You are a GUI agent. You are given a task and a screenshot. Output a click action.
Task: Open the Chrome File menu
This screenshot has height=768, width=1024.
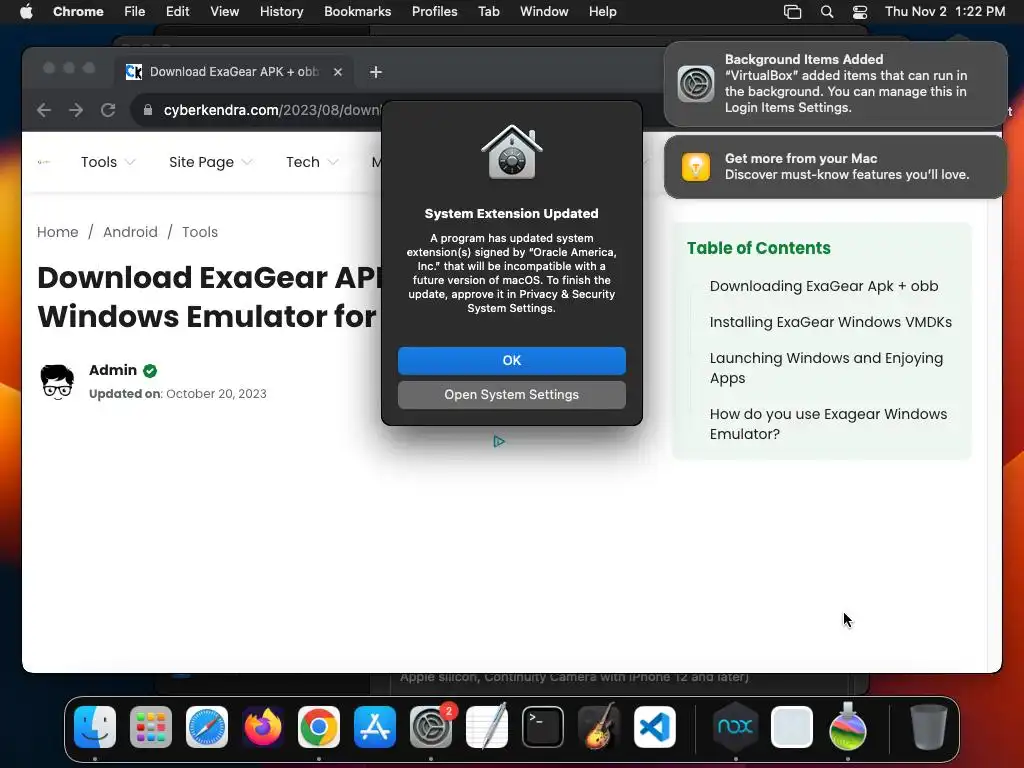point(135,12)
